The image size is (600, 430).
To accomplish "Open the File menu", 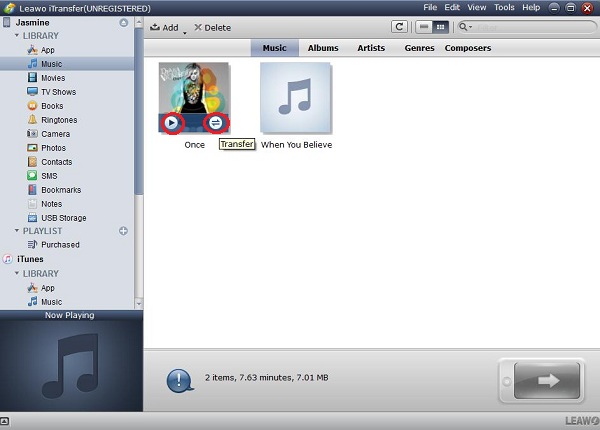I will (x=430, y=7).
